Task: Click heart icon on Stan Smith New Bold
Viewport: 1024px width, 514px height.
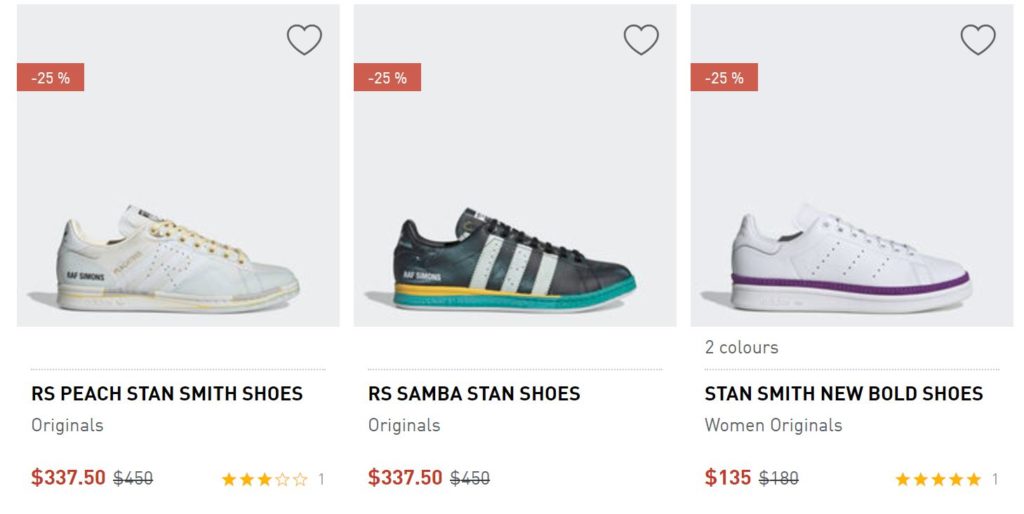Action: tap(978, 40)
